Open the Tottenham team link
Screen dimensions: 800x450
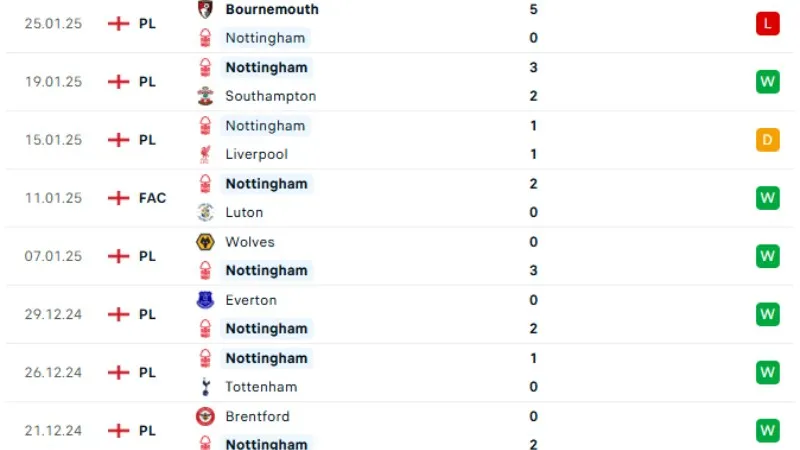pyautogui.click(x=261, y=387)
